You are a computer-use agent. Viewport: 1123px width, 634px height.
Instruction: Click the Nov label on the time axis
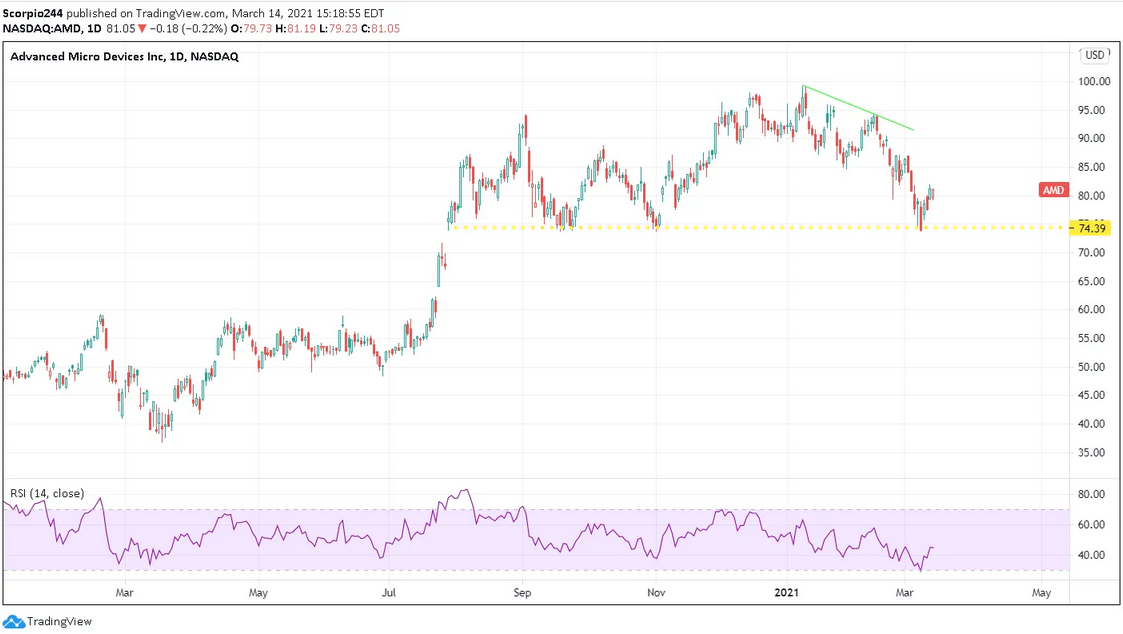tap(656, 592)
